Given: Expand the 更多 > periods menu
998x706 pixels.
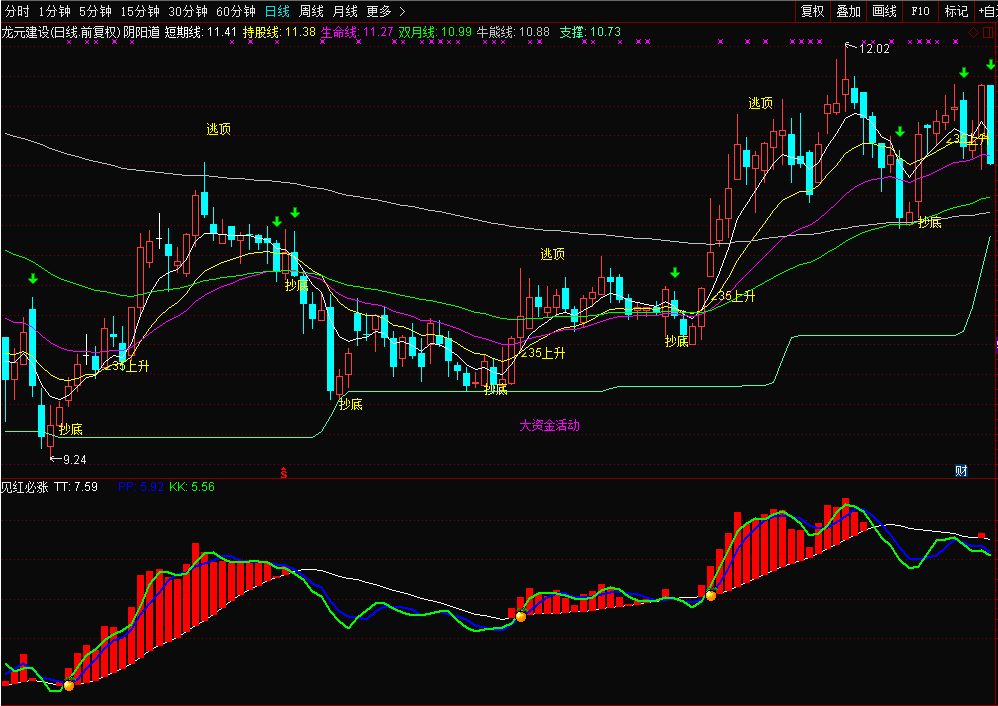Looking at the screenshot, I should coord(386,11).
